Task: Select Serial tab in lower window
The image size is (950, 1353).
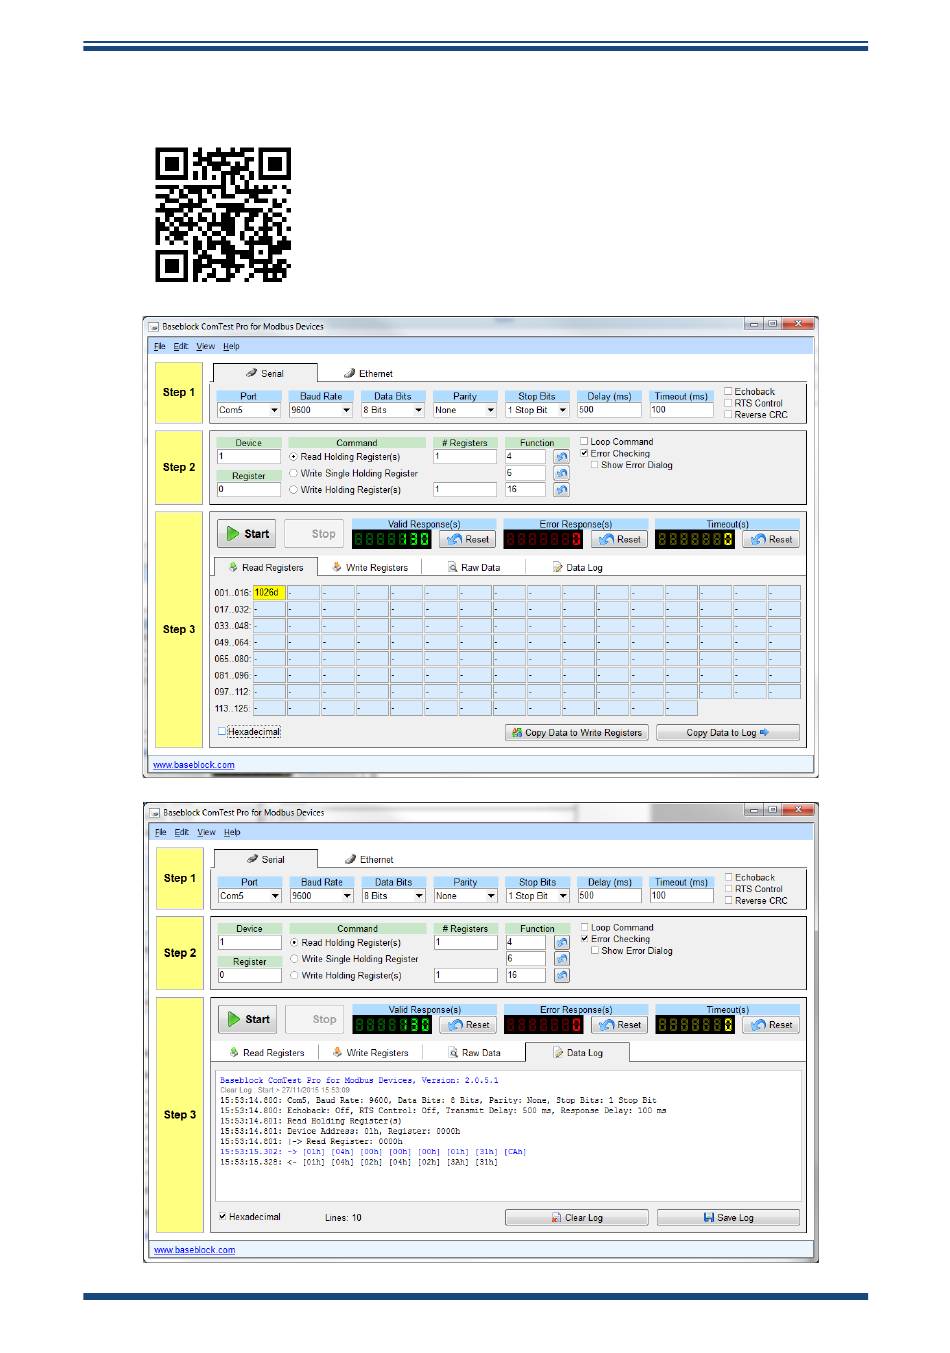Action: [266, 859]
